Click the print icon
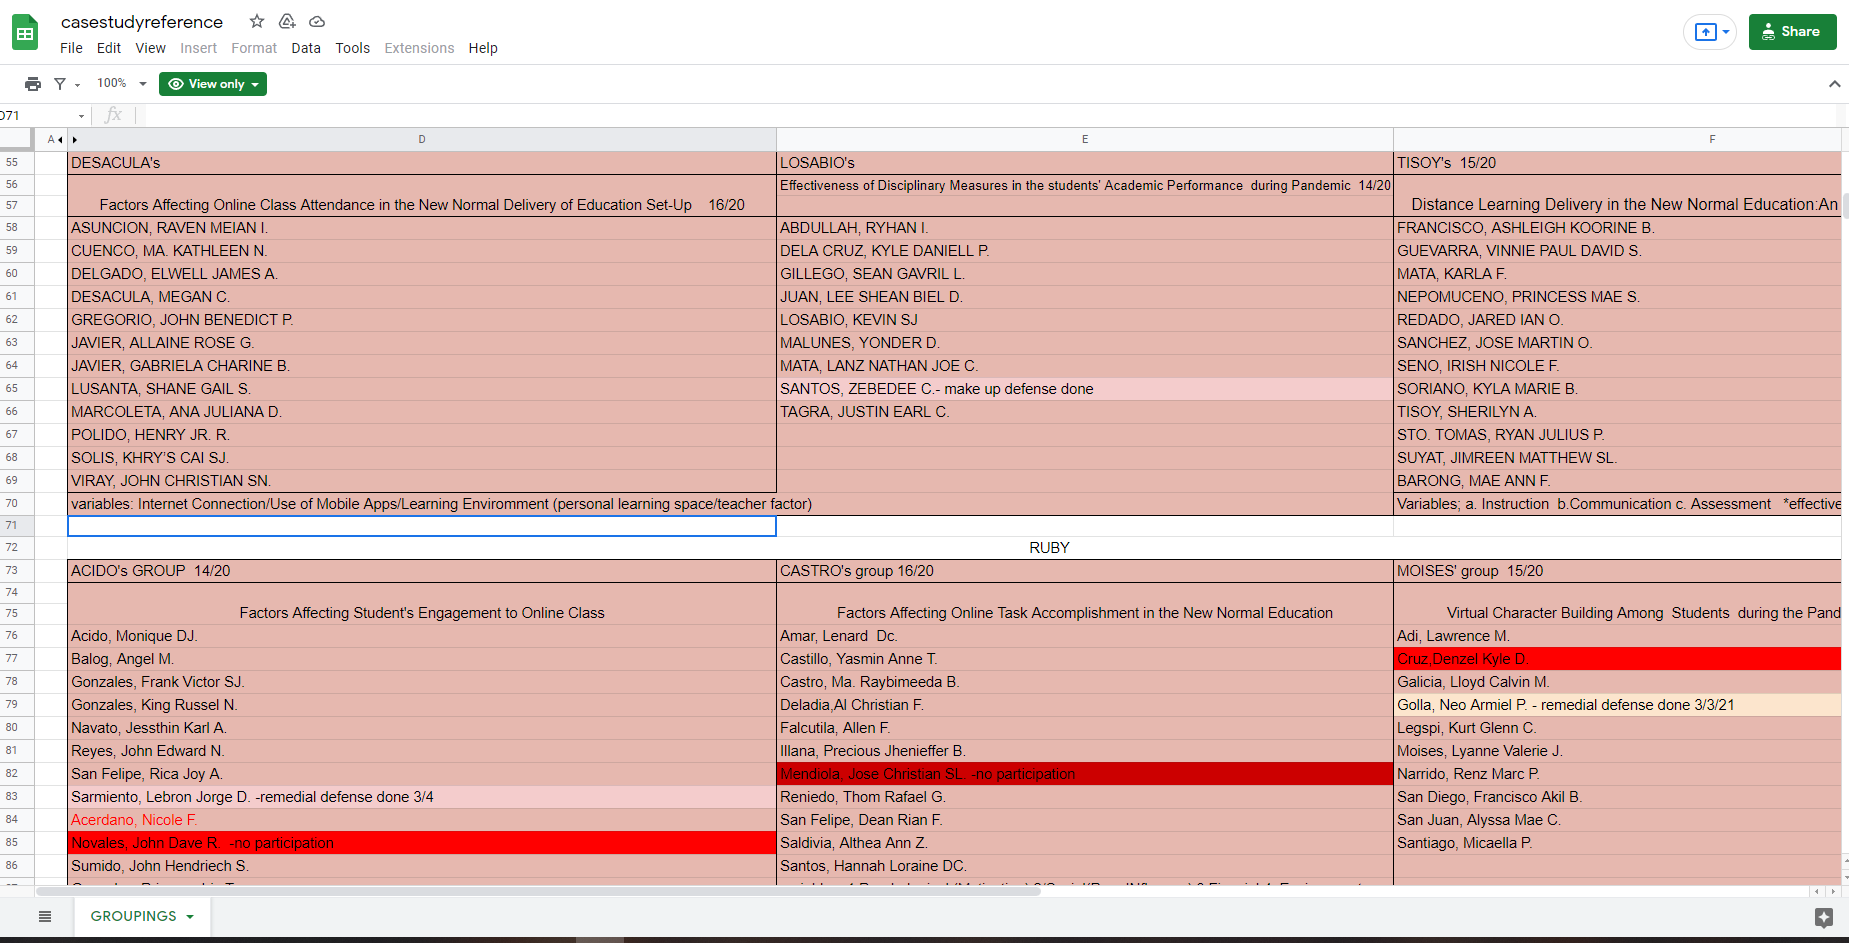The width and height of the screenshot is (1849, 943). click(33, 84)
